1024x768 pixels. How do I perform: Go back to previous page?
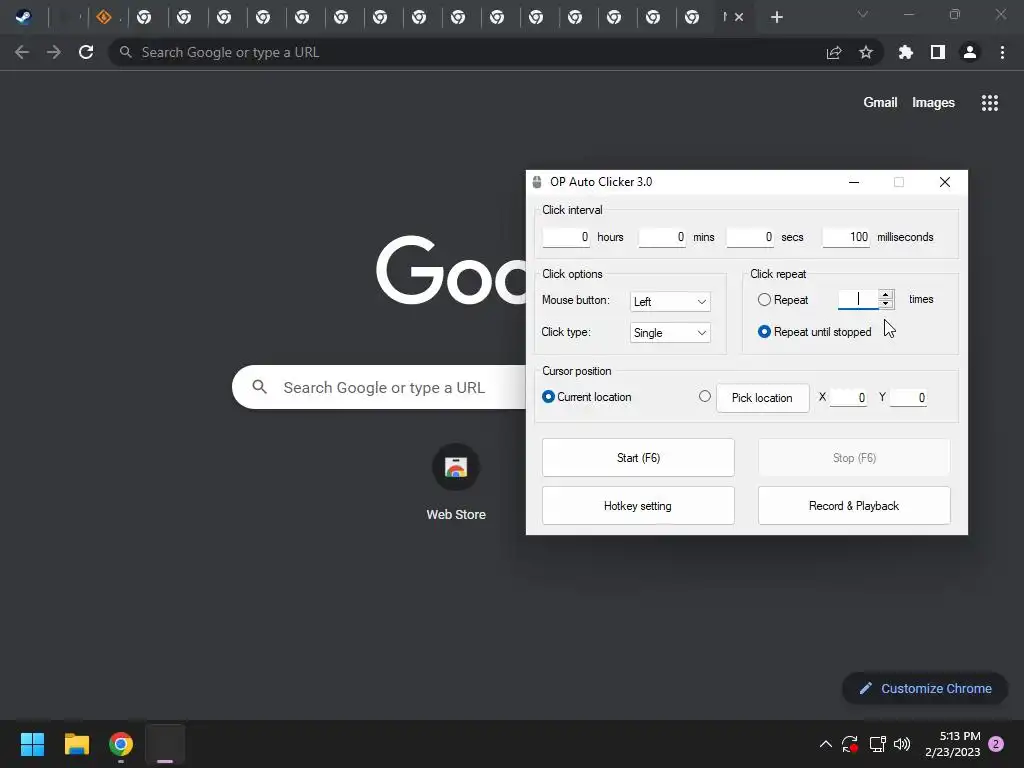click(22, 52)
